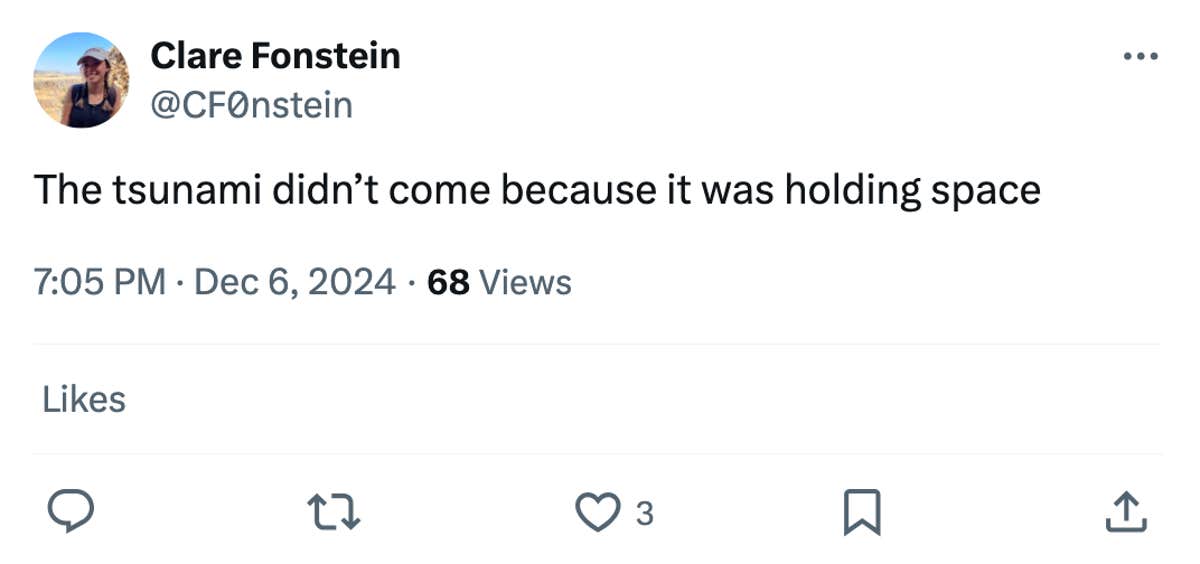Open the Likes list
Viewport: 1200px width, 564px height.
[84, 400]
